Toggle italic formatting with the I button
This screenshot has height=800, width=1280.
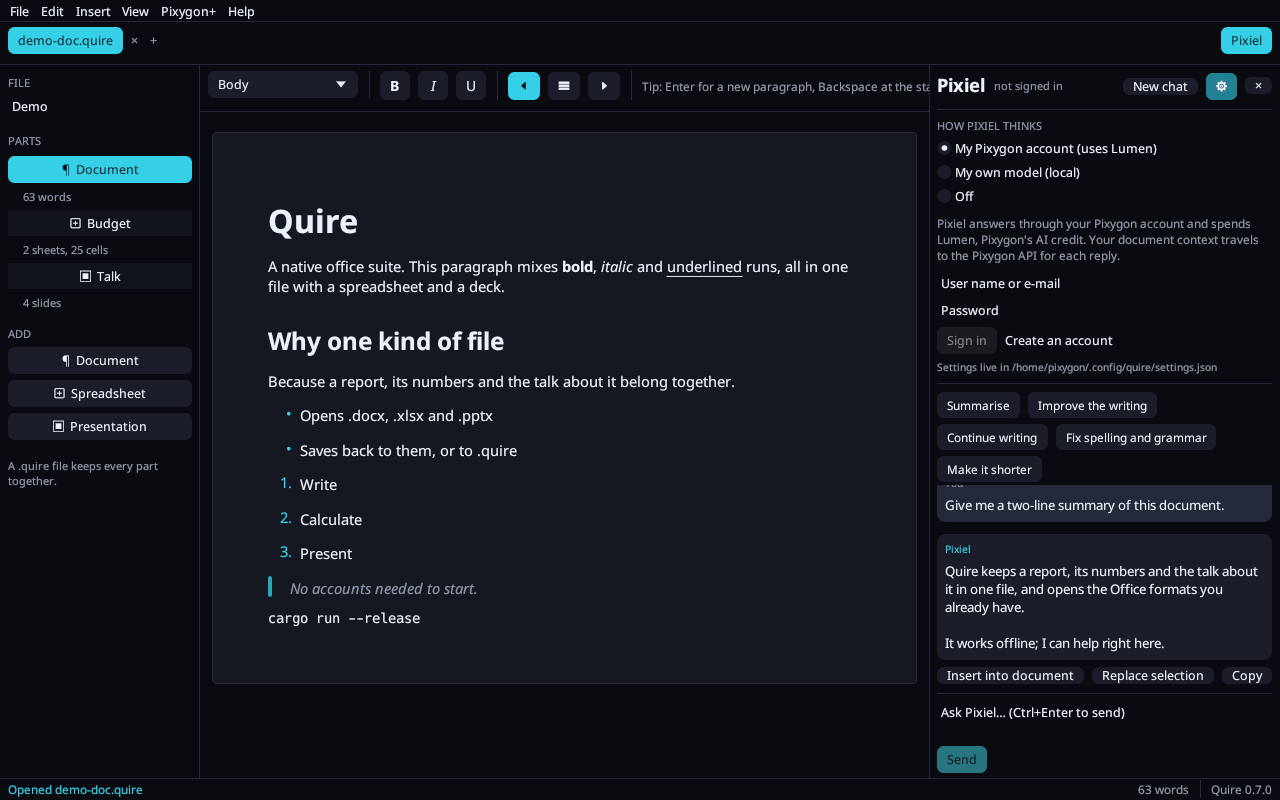pyautogui.click(x=433, y=86)
